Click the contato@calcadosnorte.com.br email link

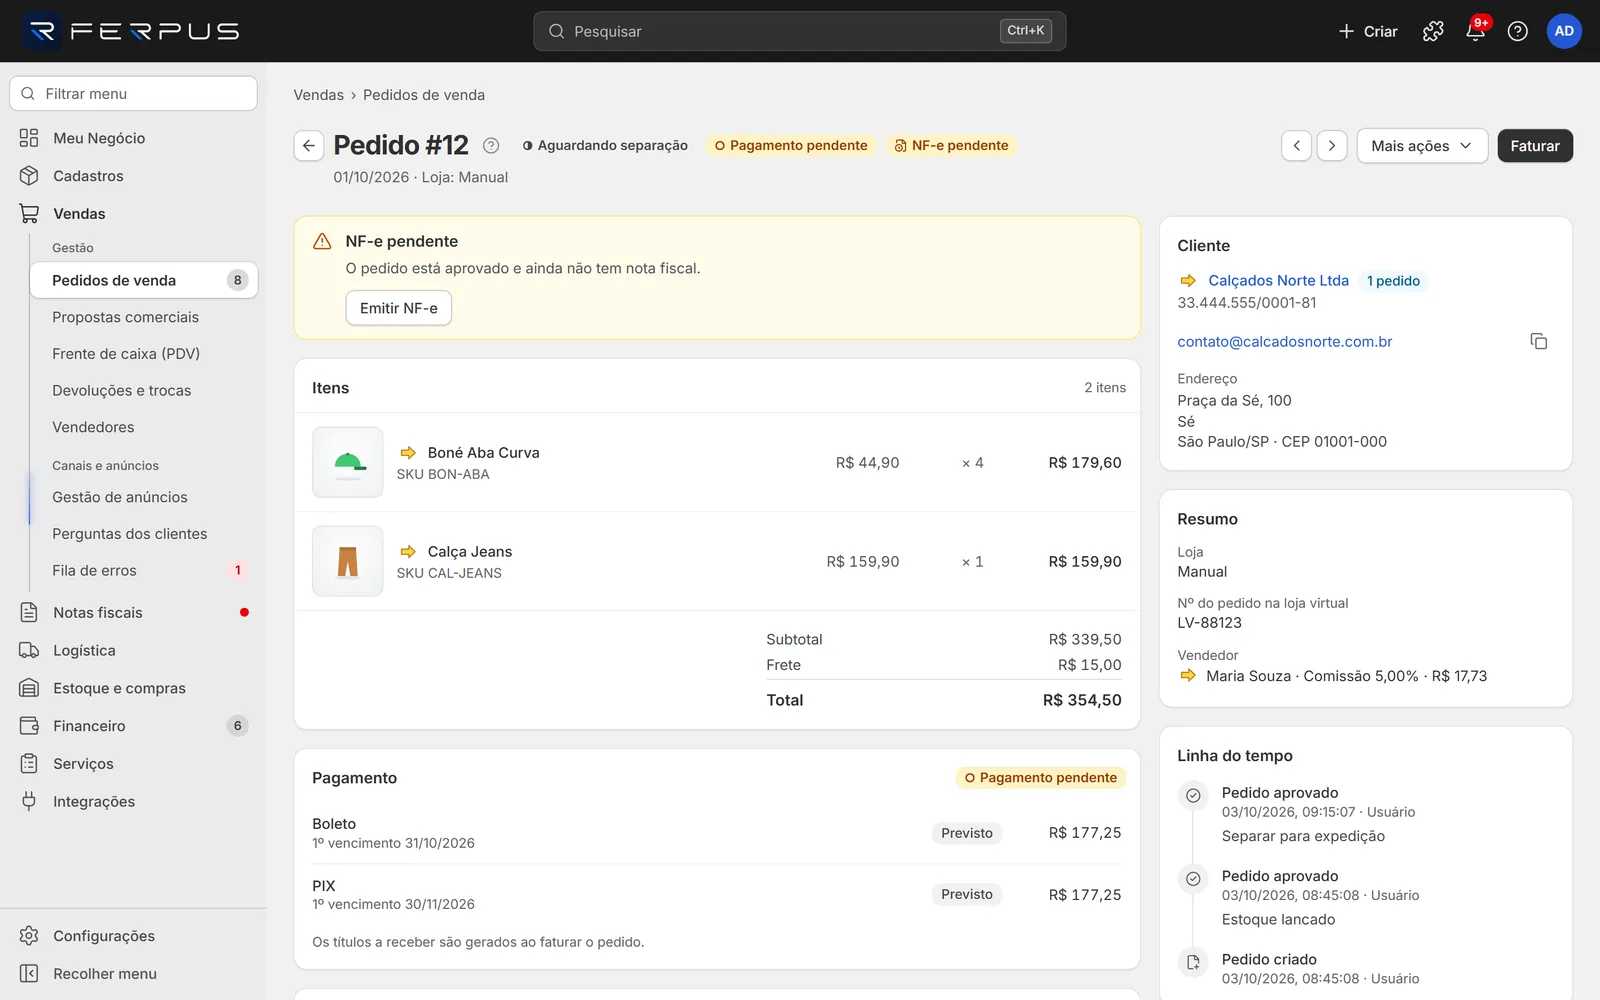pyautogui.click(x=1285, y=342)
